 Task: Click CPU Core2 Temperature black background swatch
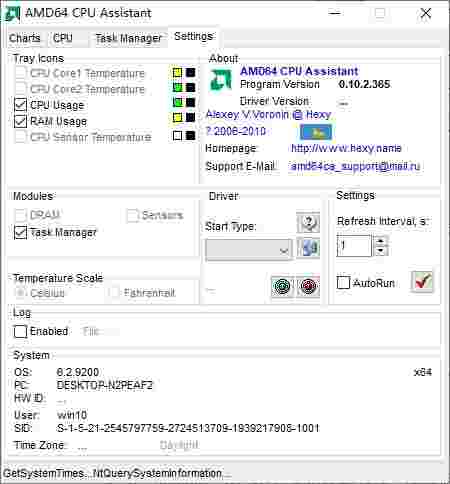click(x=190, y=87)
